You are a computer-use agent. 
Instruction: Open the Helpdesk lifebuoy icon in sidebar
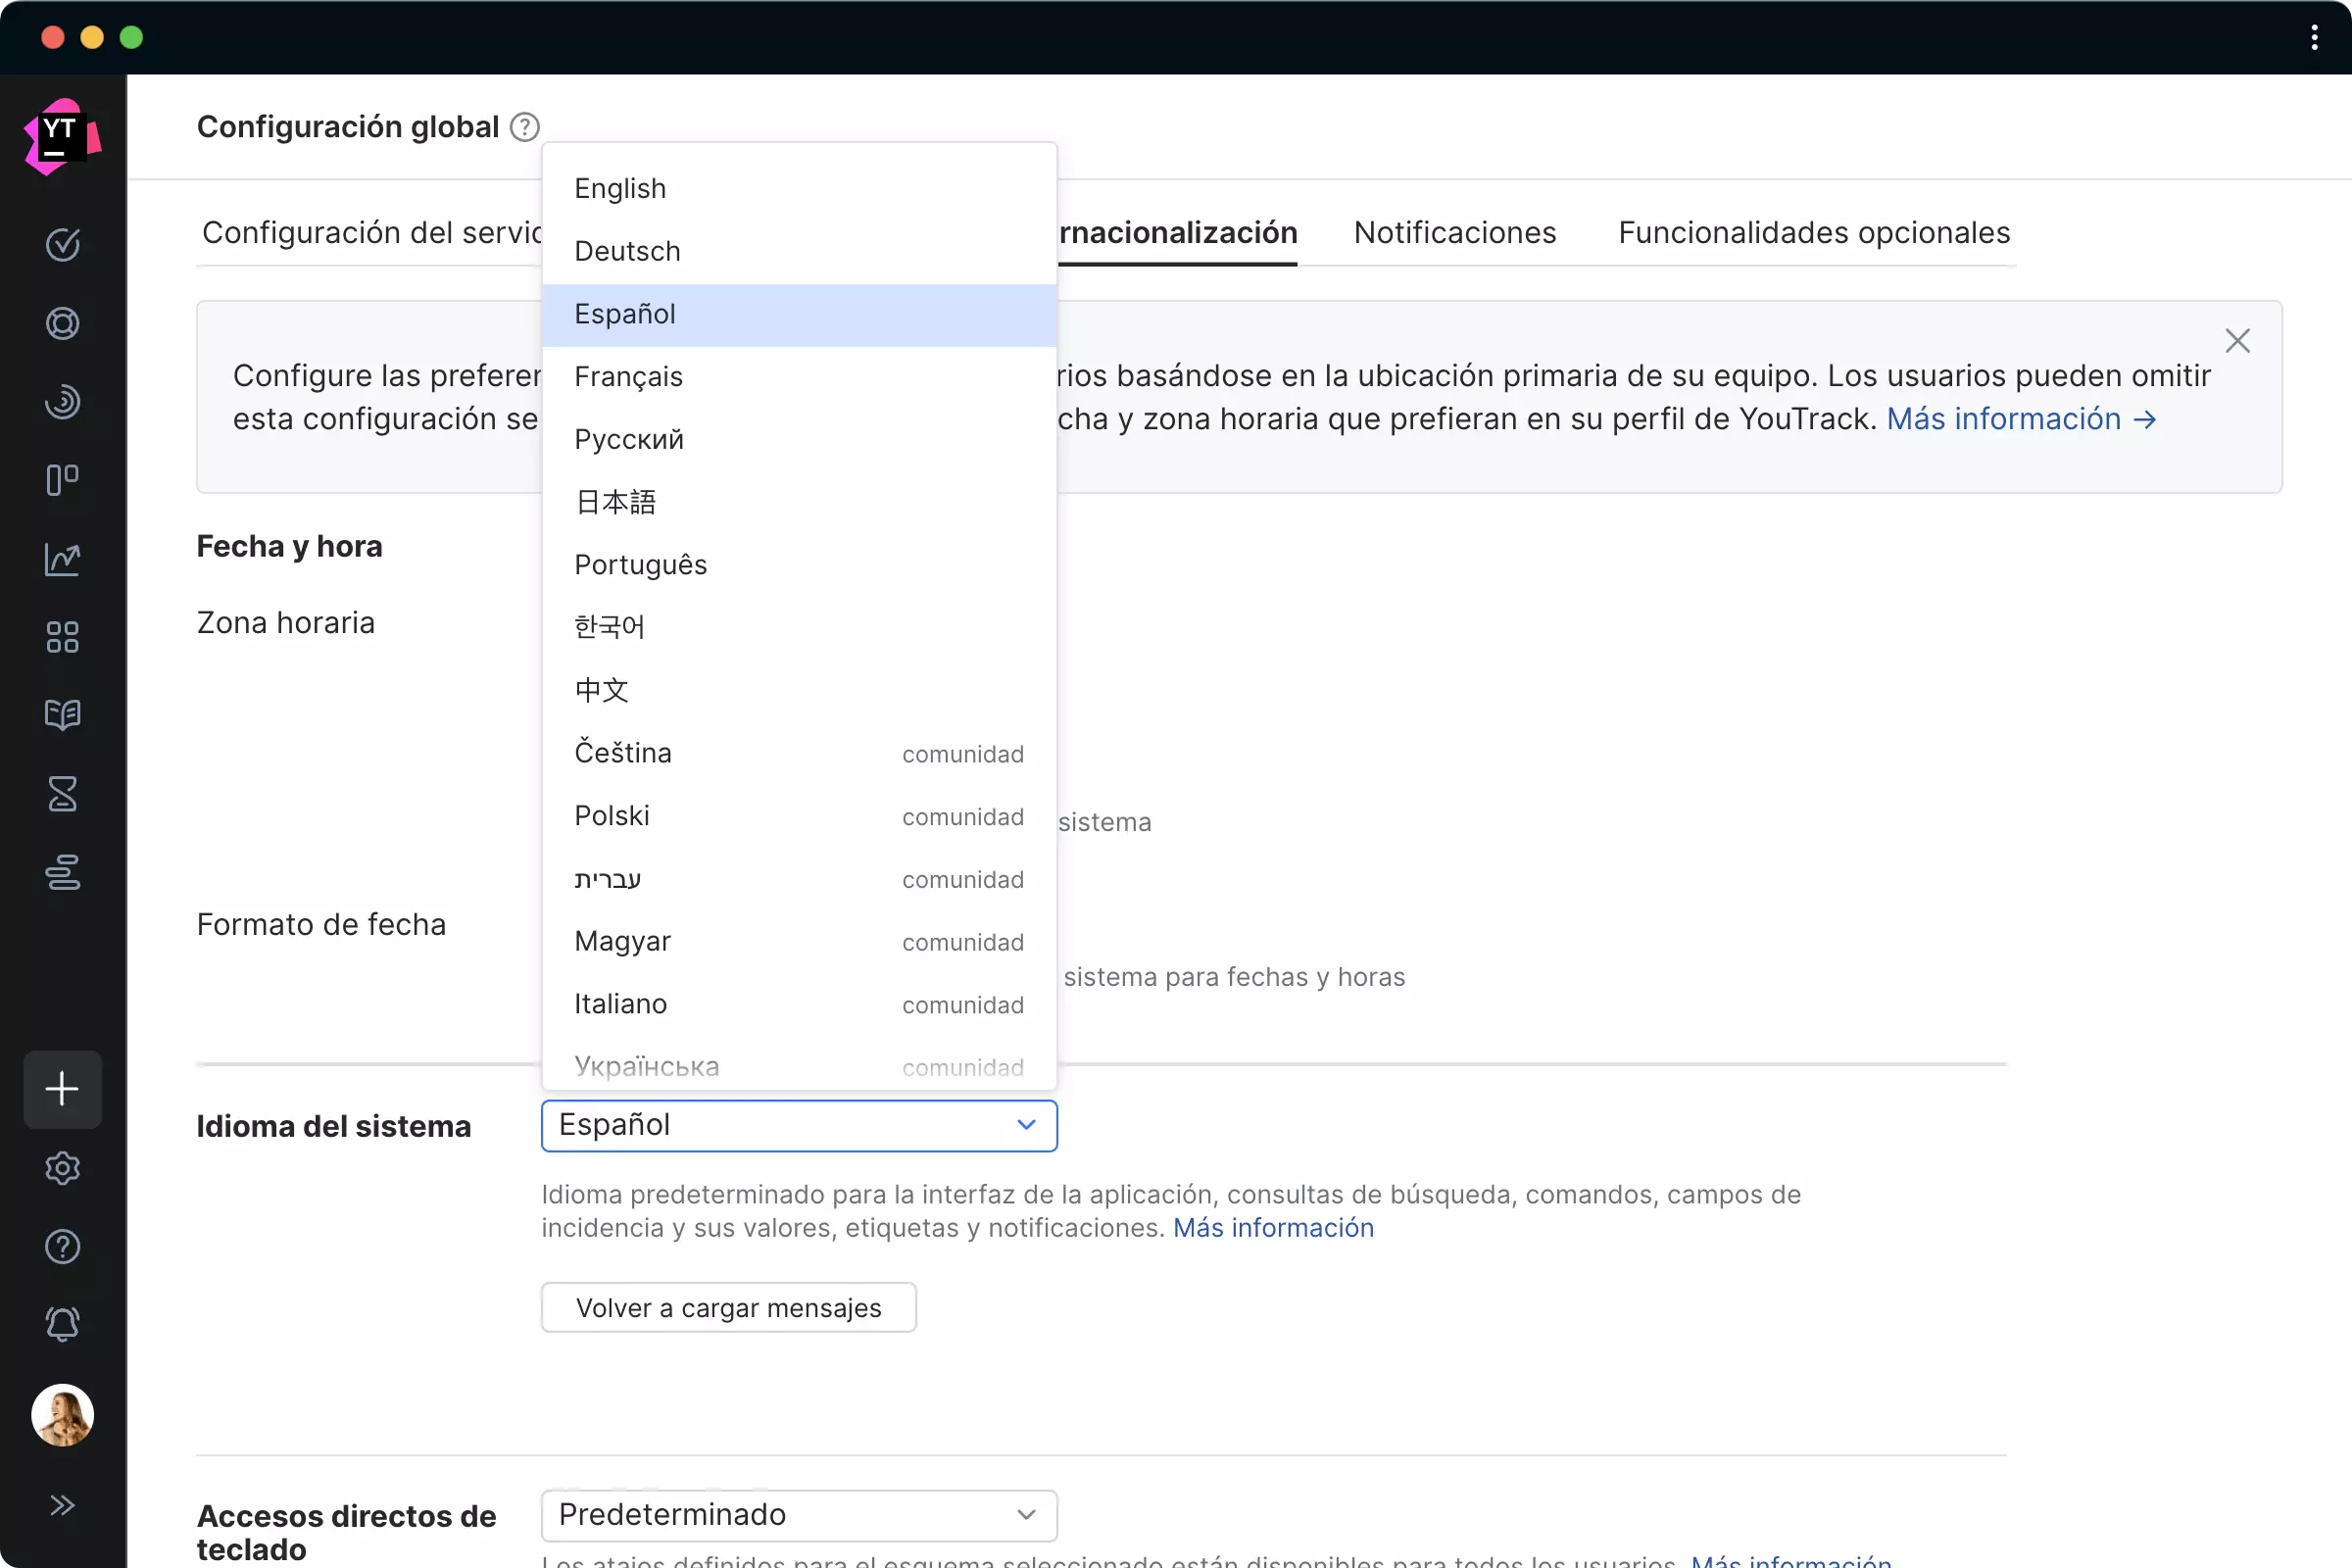pos(62,323)
